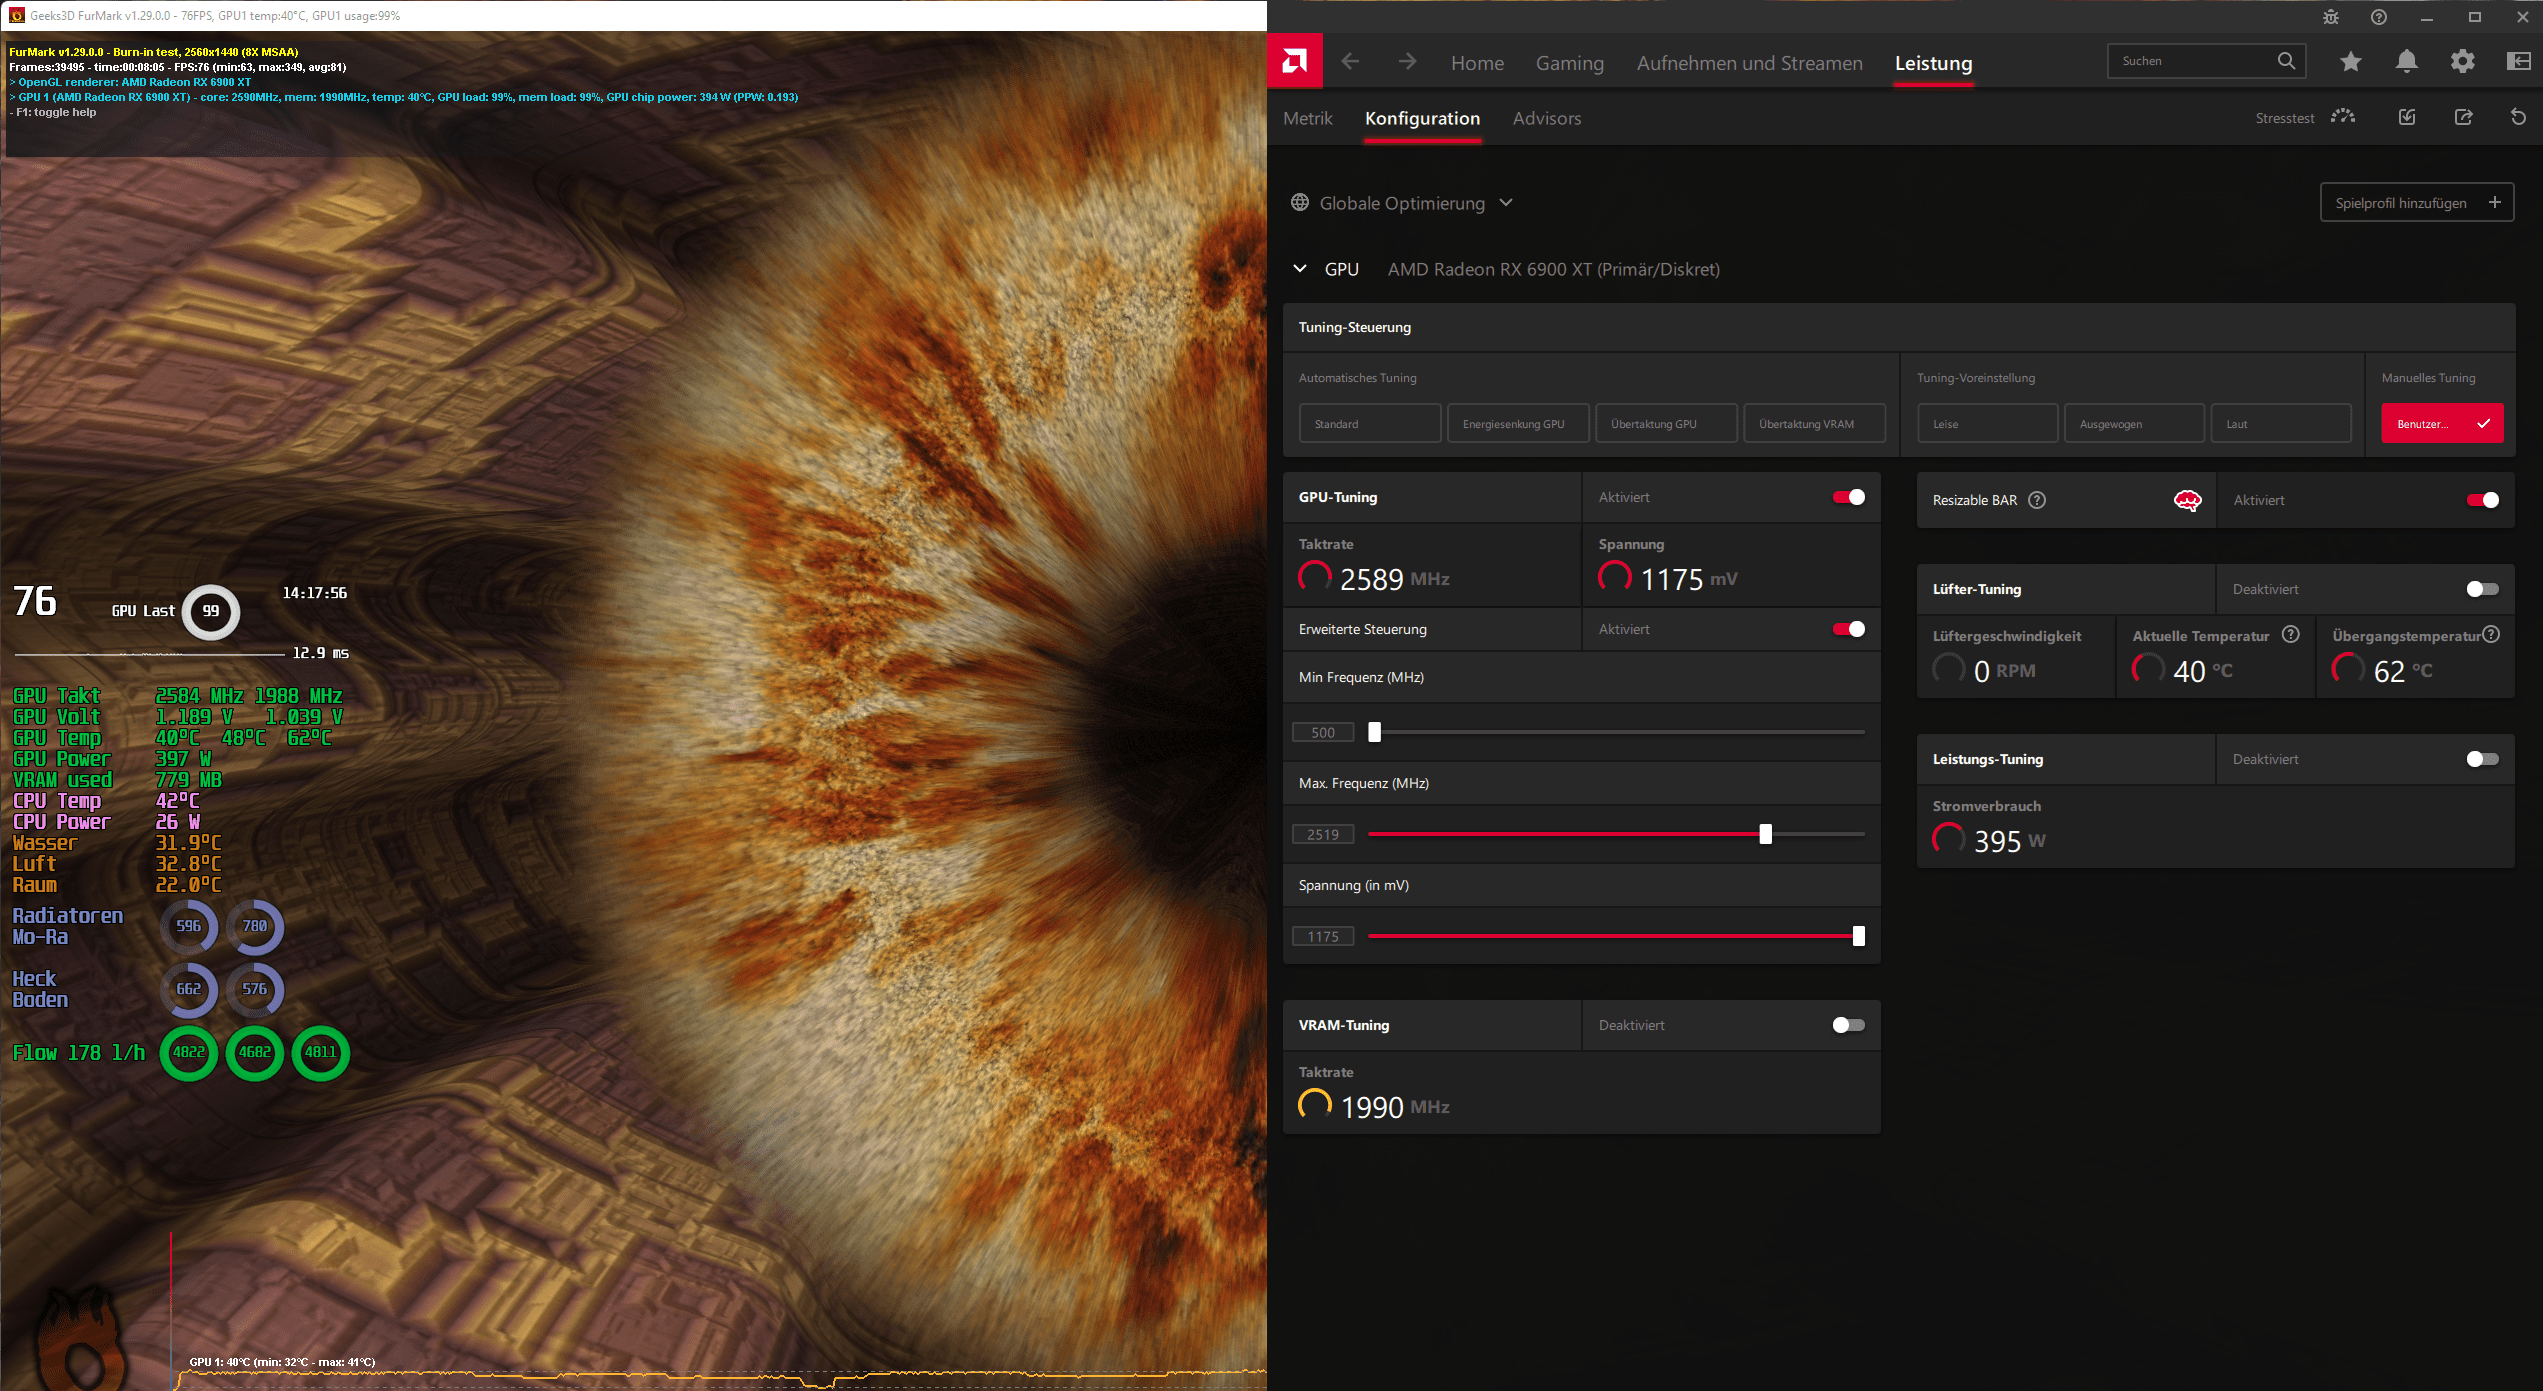Viewport: 2543px width, 1391px height.
Task: Click the globe icon beside Globale Optimierung
Action: [x=1300, y=203]
